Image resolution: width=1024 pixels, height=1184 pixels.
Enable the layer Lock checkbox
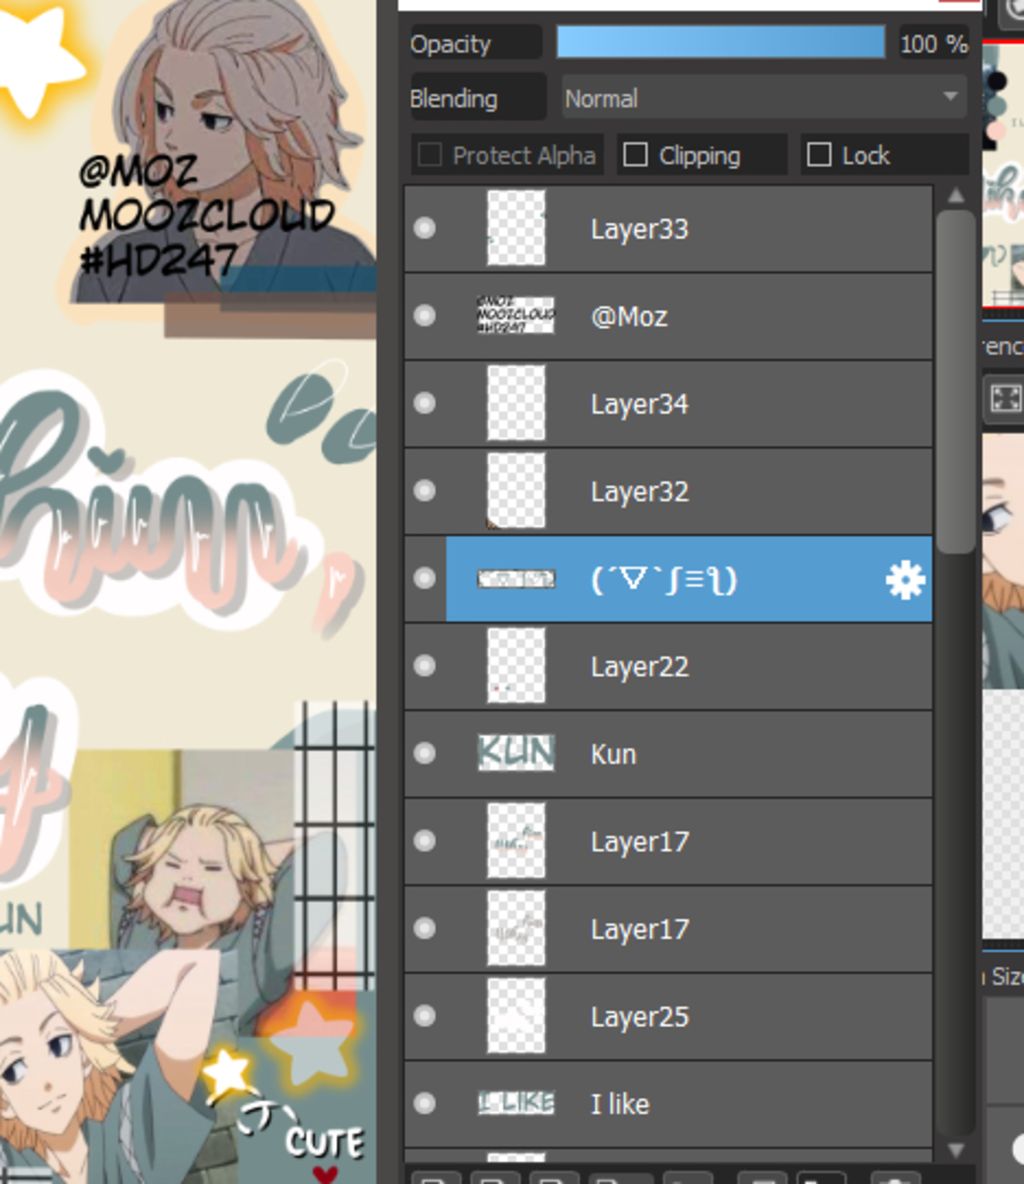click(819, 155)
